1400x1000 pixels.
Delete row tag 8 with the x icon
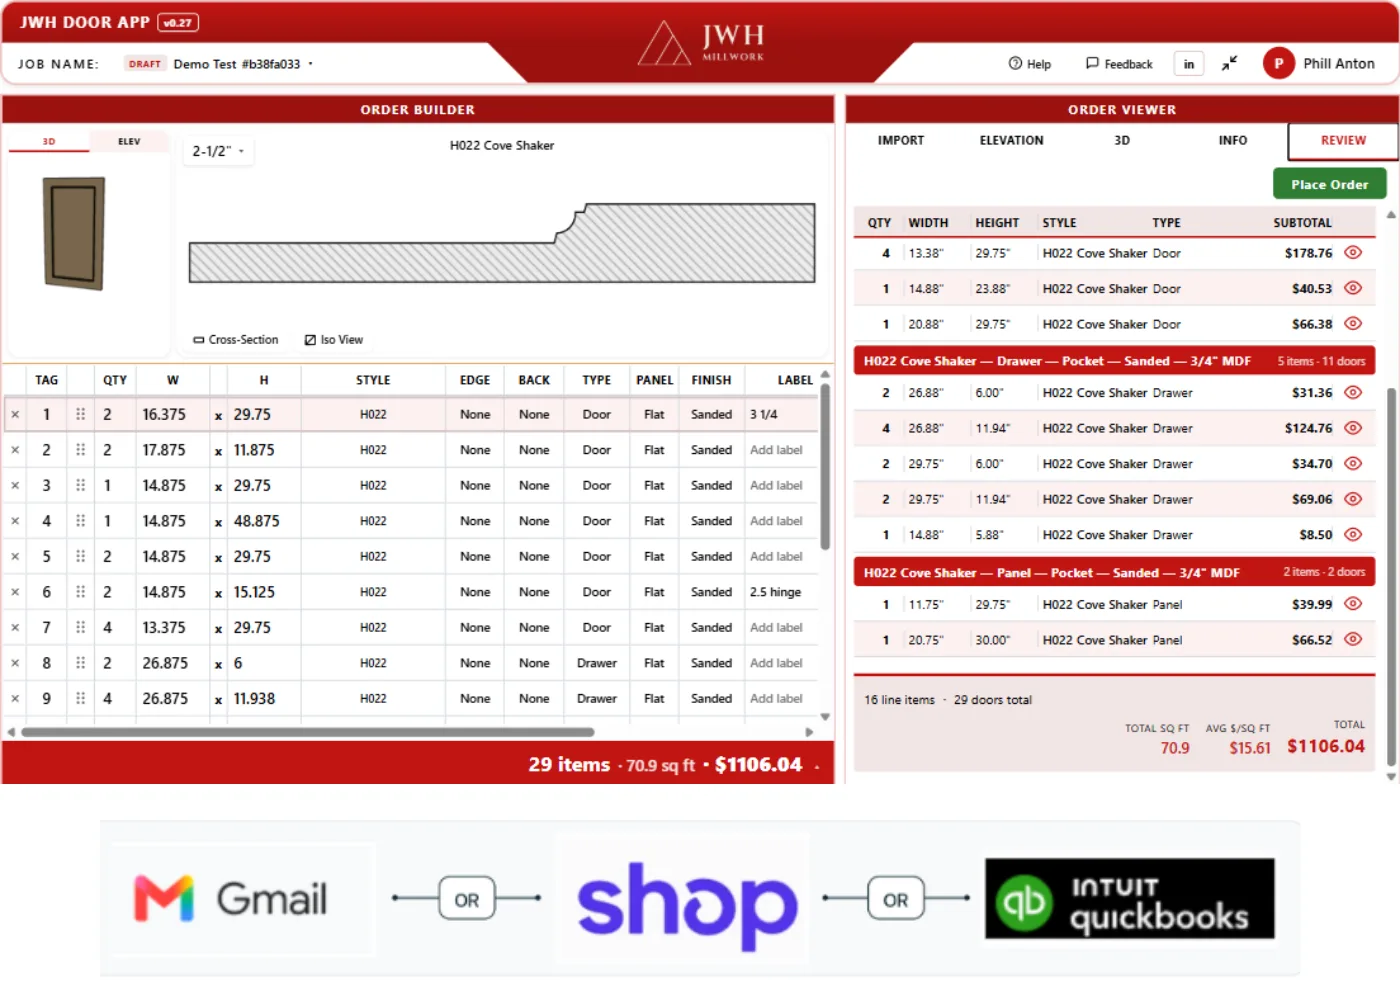pyautogui.click(x=15, y=664)
